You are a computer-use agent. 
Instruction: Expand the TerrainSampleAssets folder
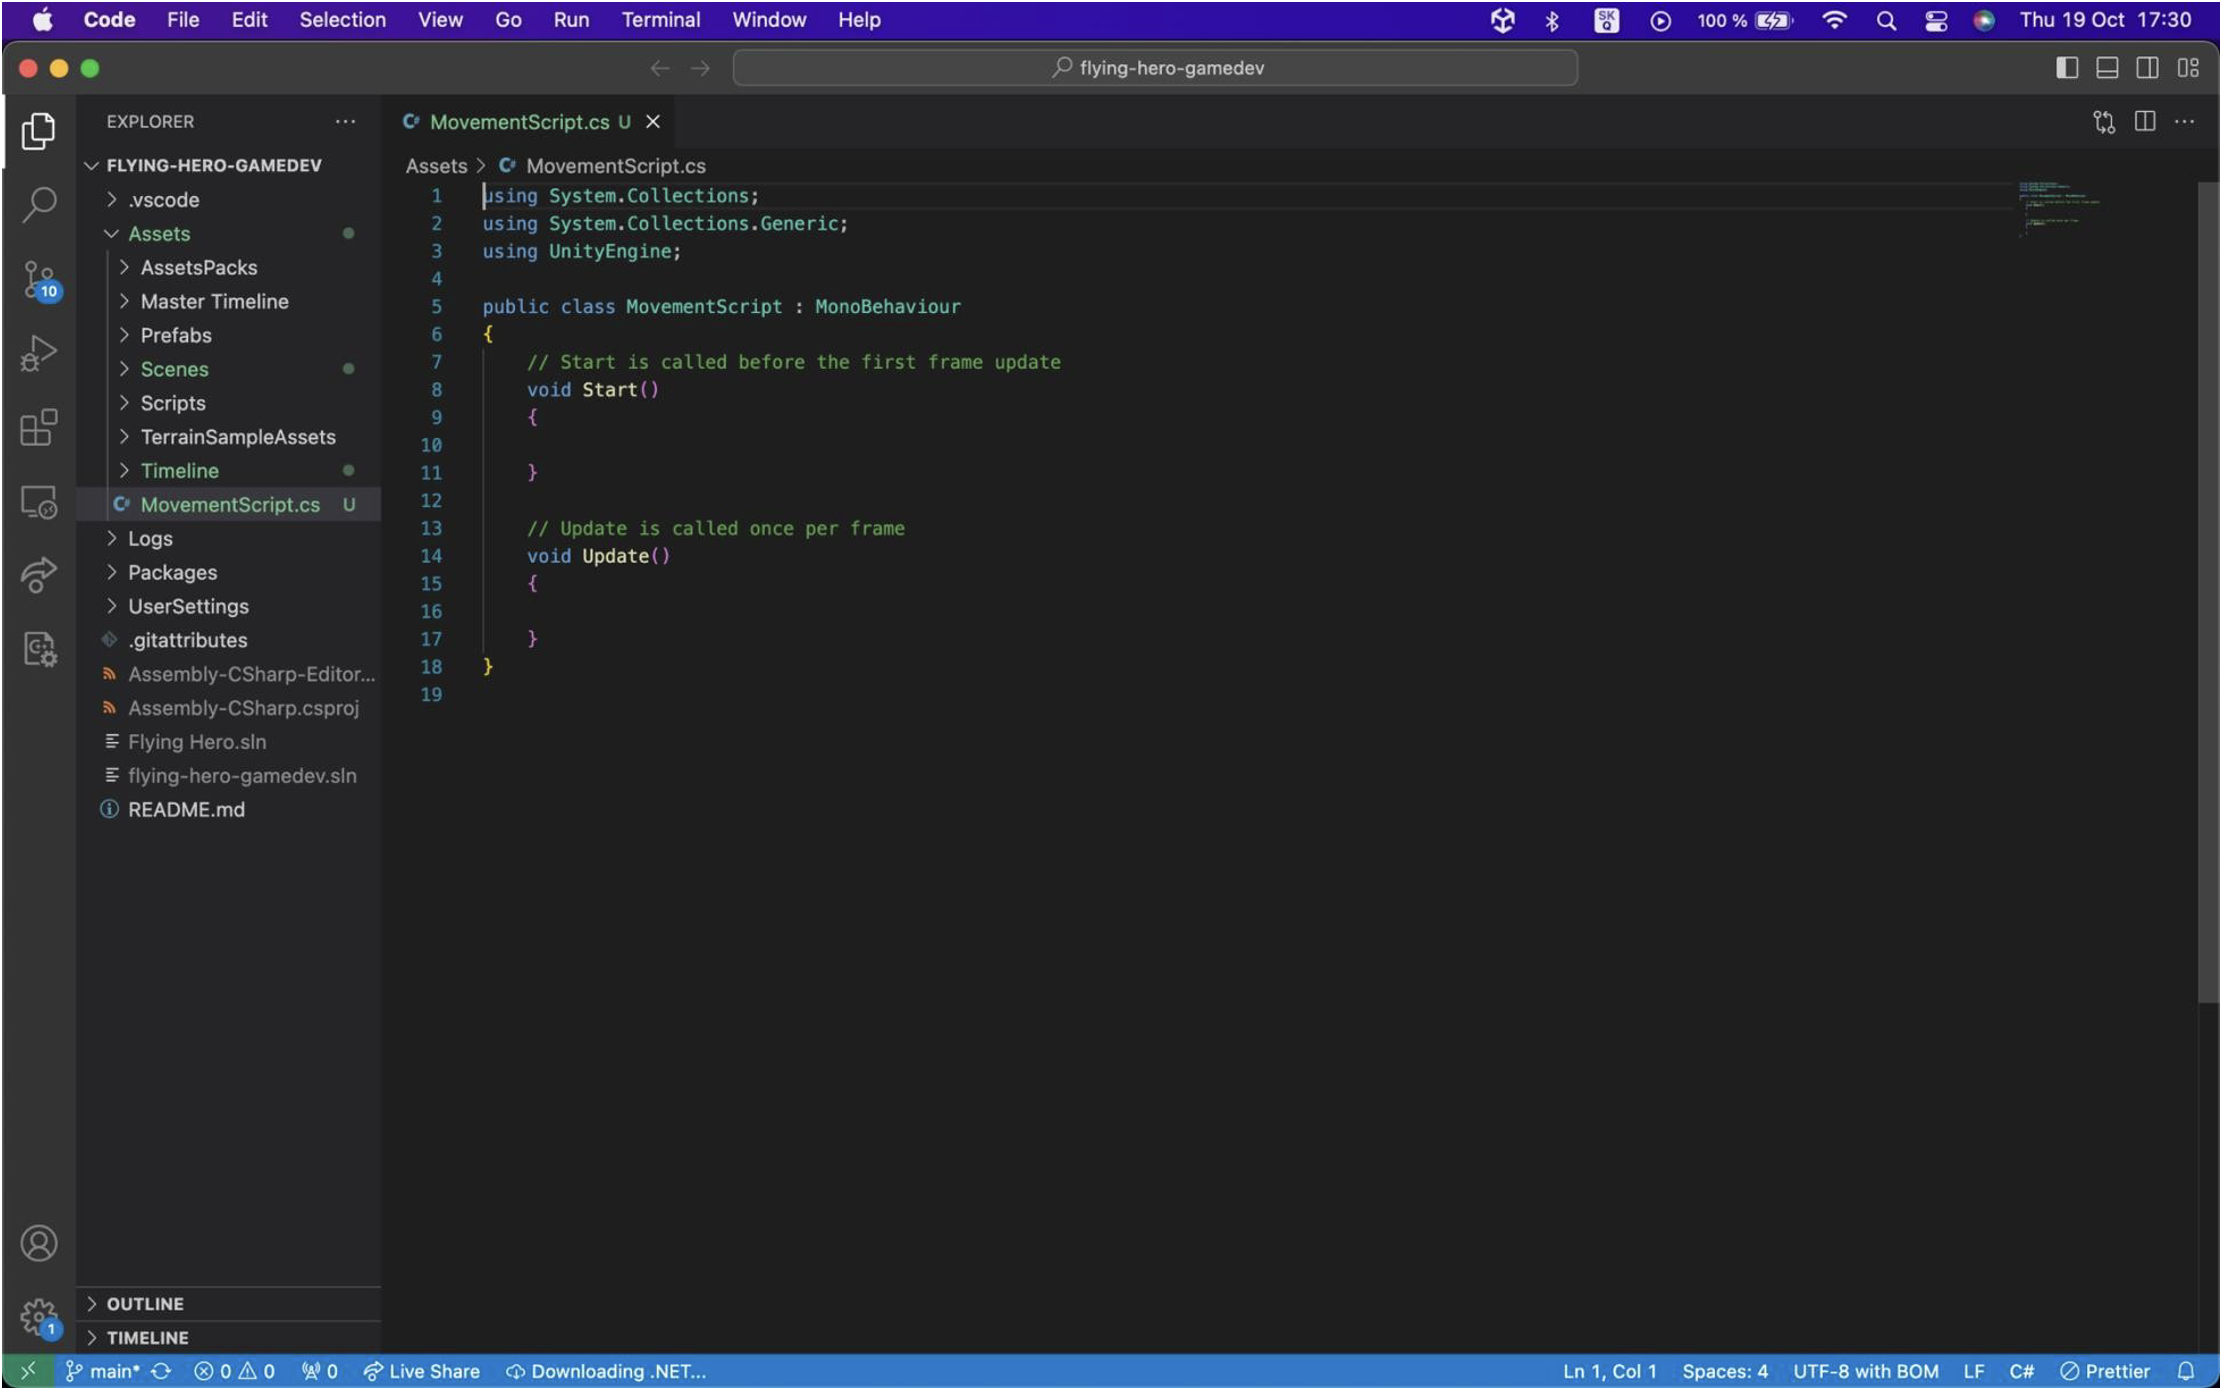click(x=228, y=437)
